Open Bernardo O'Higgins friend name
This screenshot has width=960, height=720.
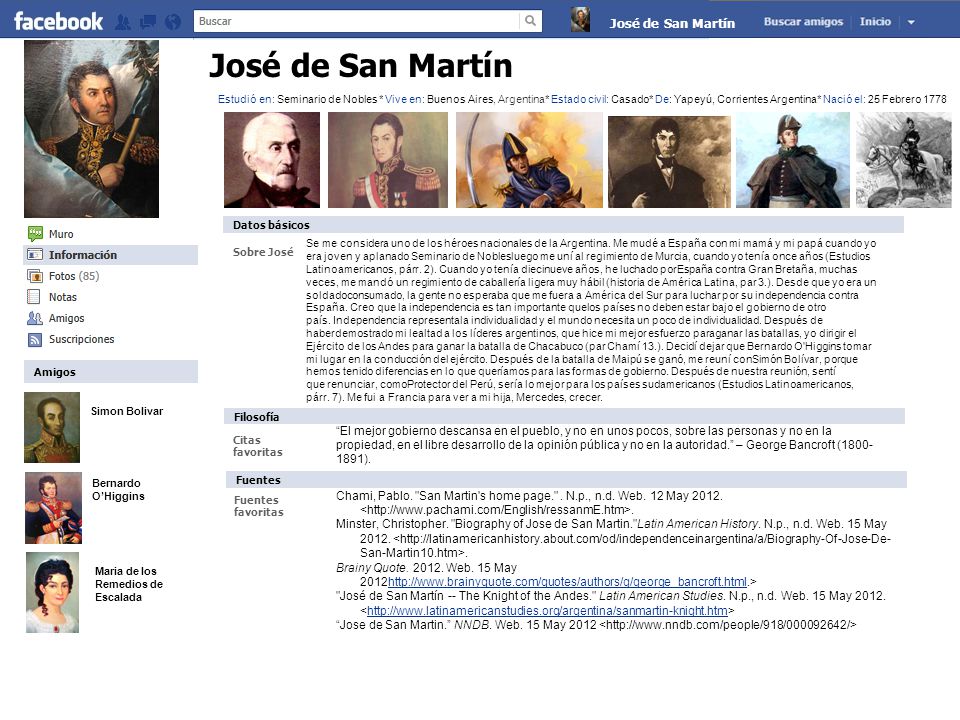click(119, 490)
